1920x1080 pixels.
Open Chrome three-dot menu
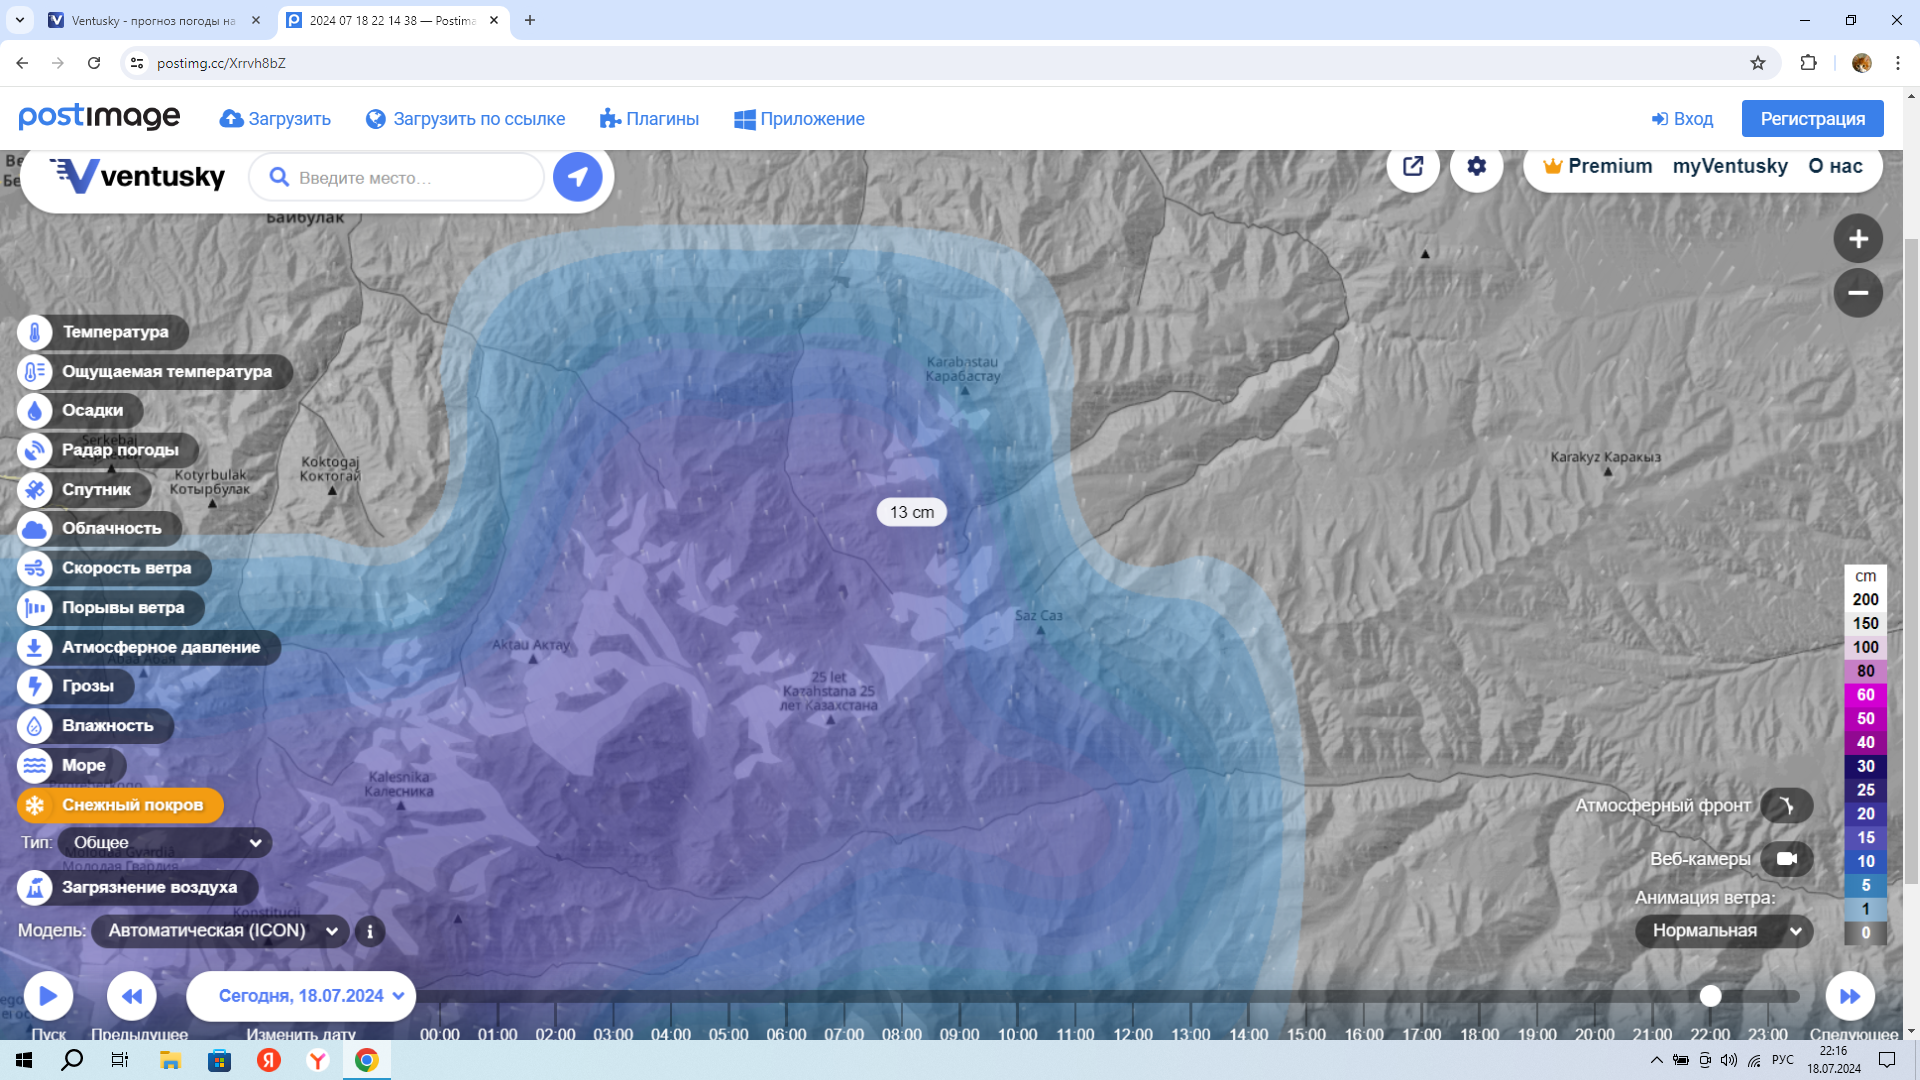click(1898, 63)
